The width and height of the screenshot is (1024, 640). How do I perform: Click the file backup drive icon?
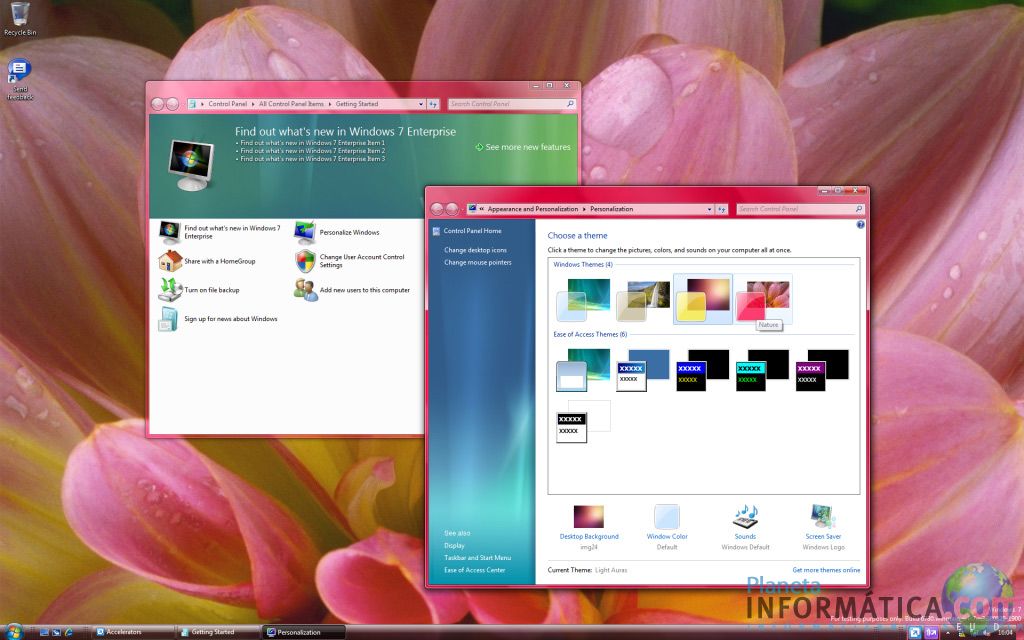pos(170,289)
